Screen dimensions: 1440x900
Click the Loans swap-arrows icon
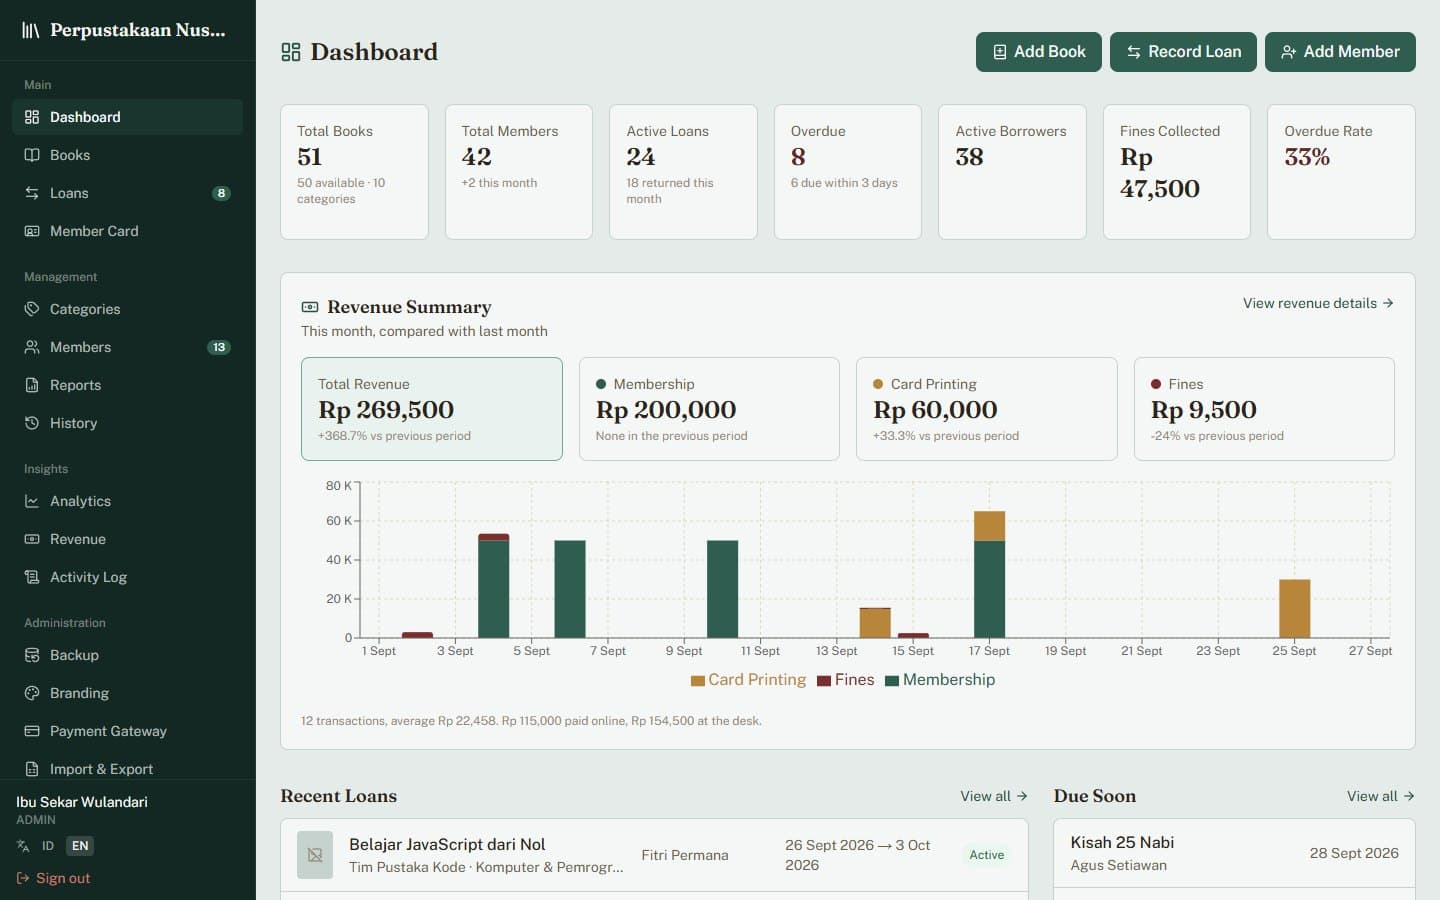click(x=32, y=193)
